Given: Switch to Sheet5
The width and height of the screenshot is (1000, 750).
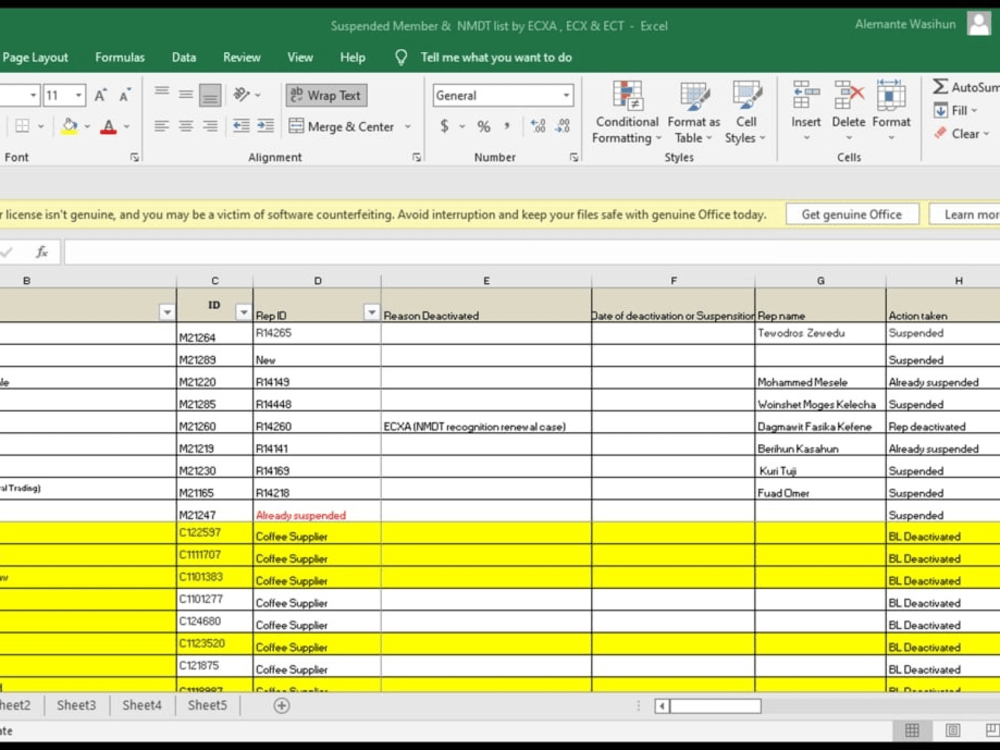Looking at the screenshot, I should (207, 705).
